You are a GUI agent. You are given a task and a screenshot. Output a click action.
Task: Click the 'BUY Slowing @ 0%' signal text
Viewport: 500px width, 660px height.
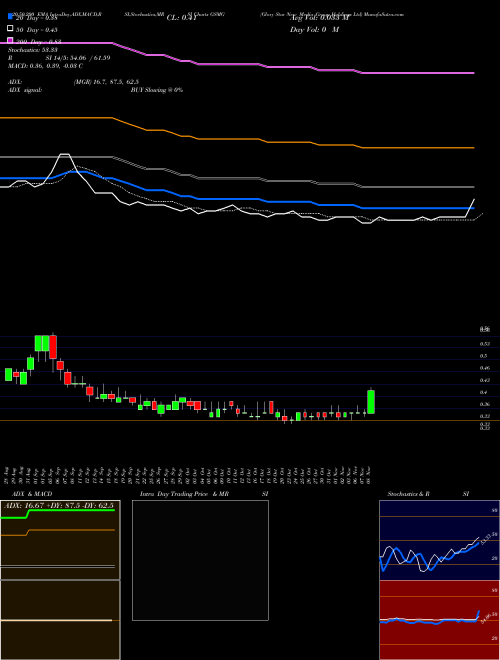(157, 90)
